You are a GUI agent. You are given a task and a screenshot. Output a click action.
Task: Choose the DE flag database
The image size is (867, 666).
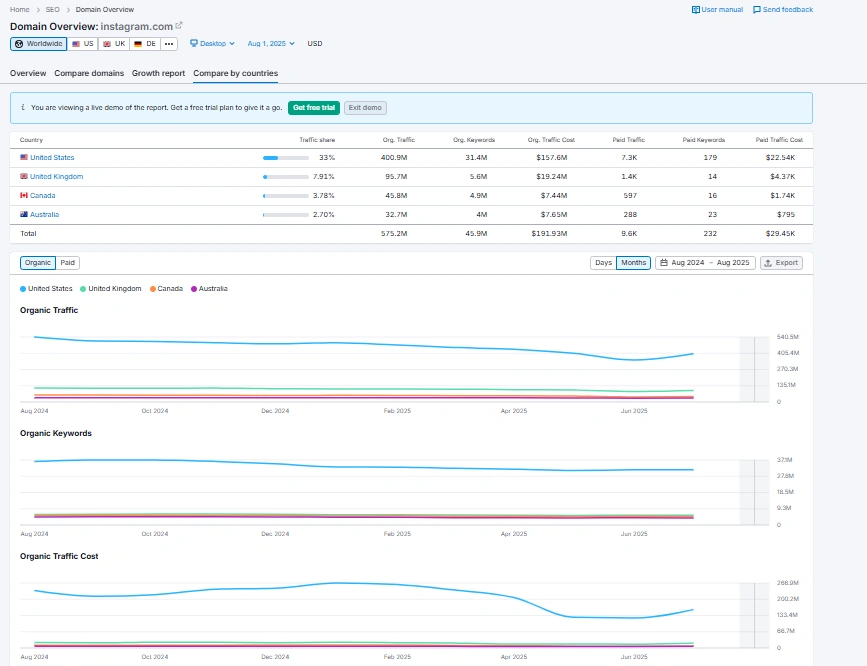point(145,44)
